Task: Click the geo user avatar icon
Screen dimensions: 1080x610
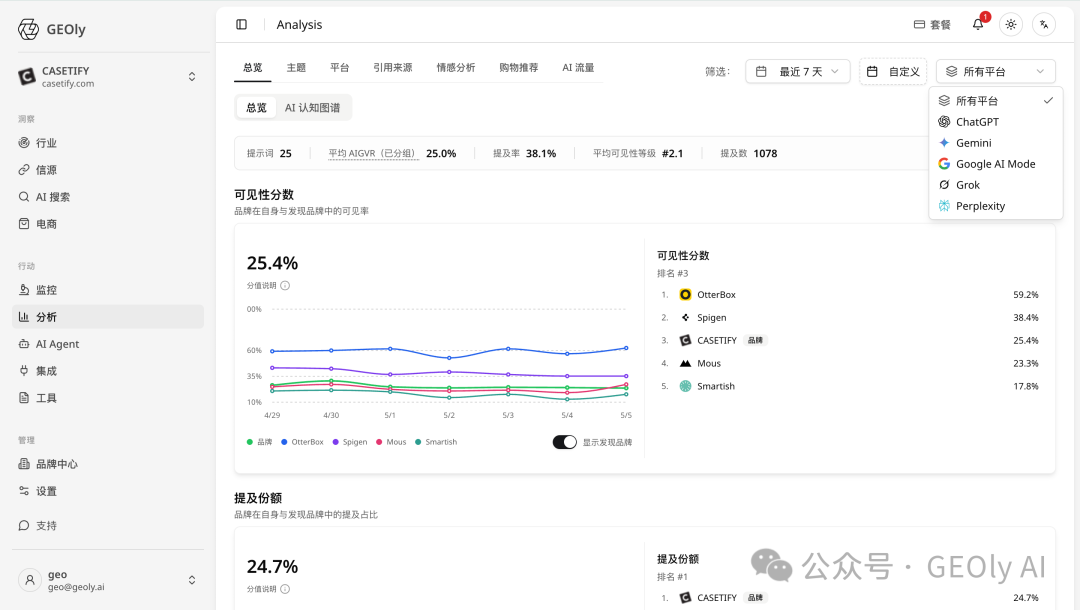Action: [x=30, y=580]
